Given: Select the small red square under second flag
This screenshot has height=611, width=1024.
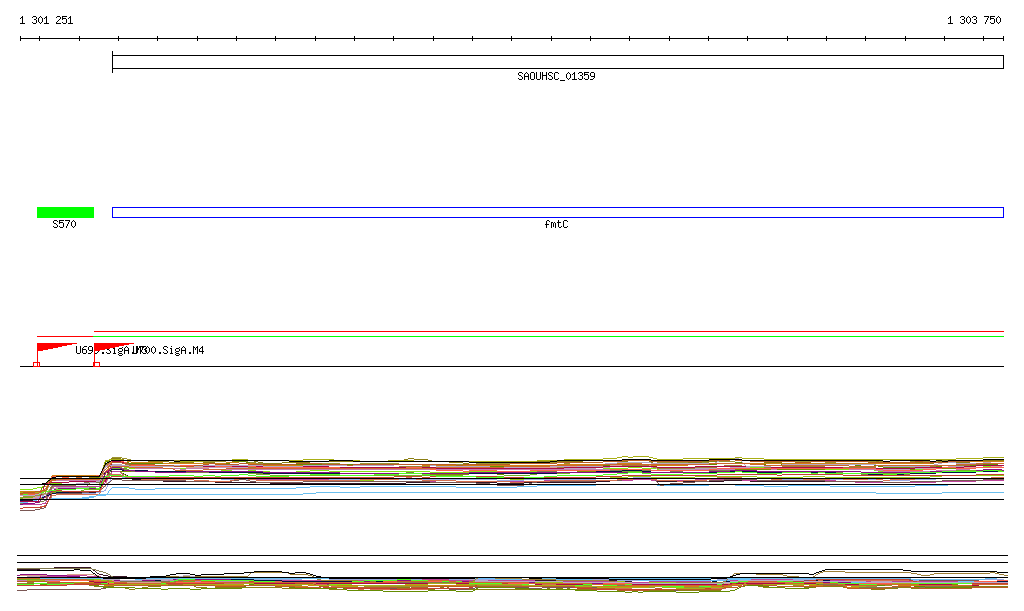Looking at the screenshot, I should click(96, 364).
